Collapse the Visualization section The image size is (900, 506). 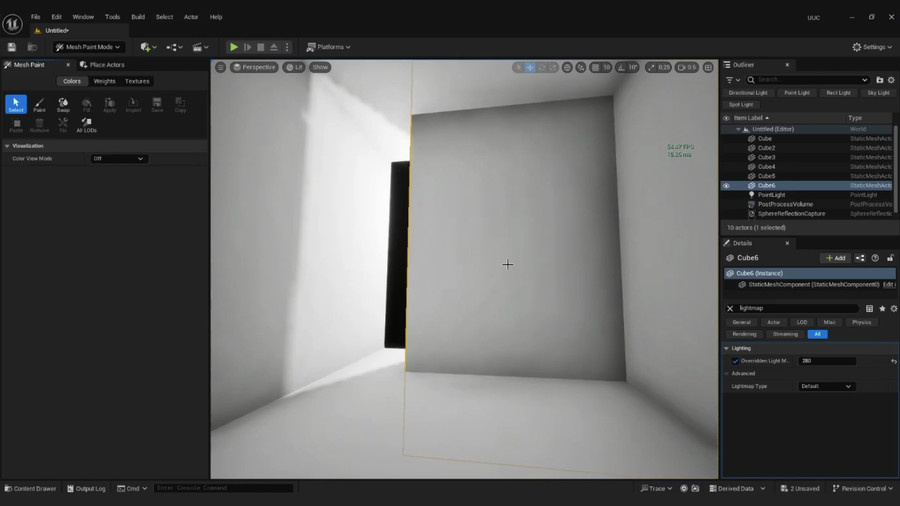click(x=7, y=146)
